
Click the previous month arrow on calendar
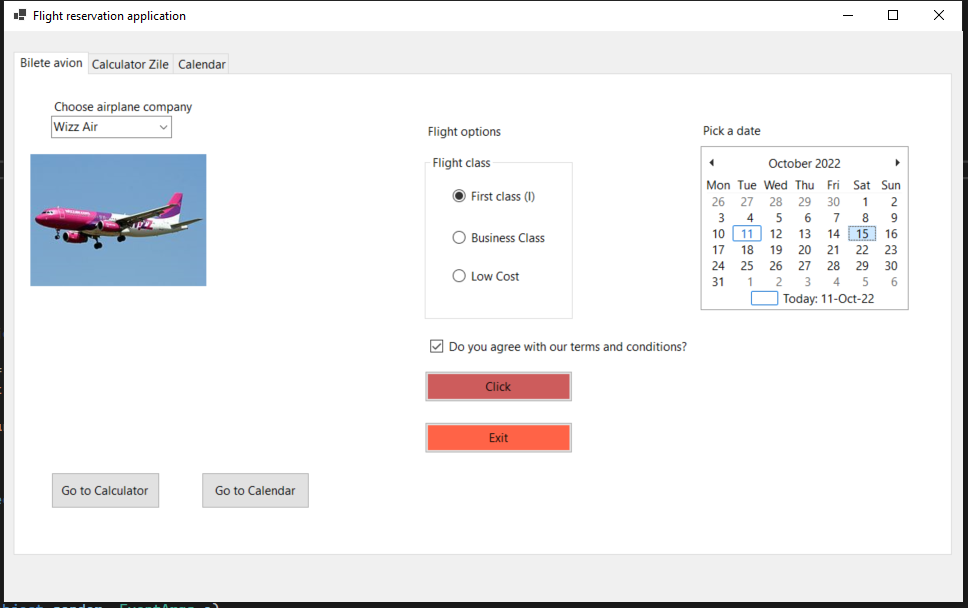(711, 162)
